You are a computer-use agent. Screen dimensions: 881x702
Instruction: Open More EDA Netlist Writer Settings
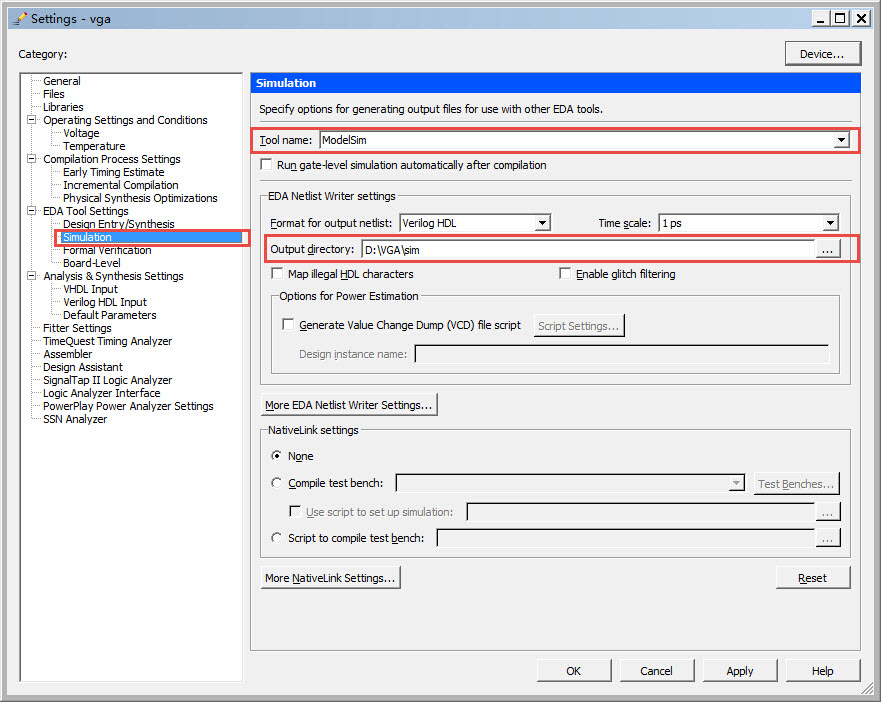[348, 405]
